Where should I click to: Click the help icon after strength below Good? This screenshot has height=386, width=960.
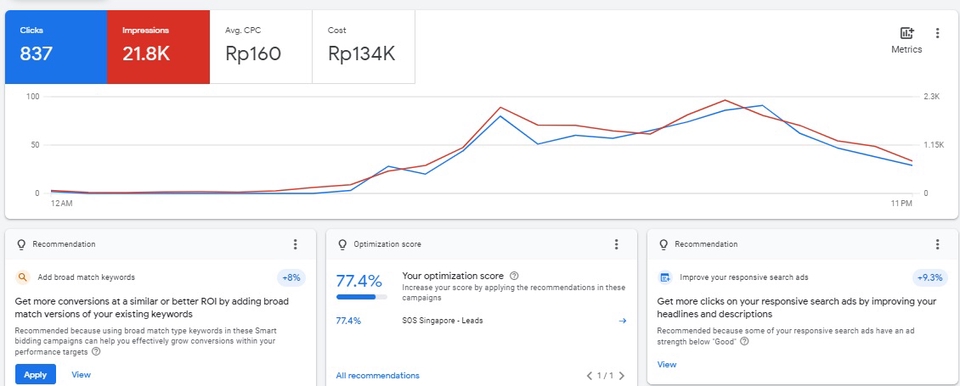744,341
